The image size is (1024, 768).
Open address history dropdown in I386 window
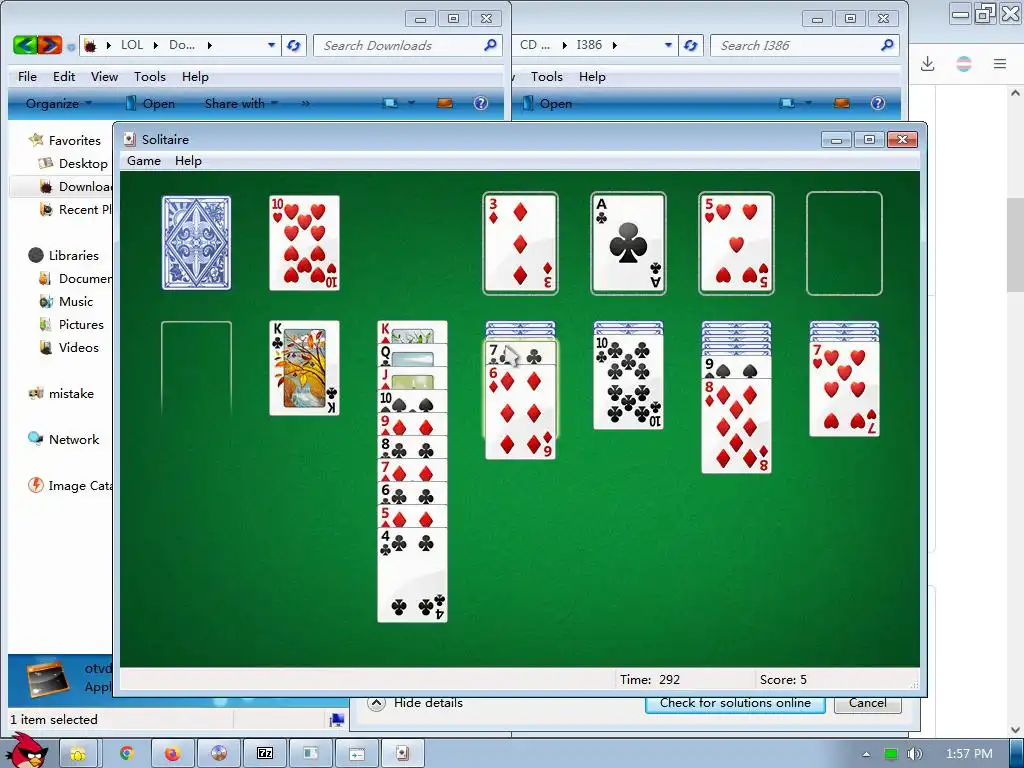click(668, 45)
